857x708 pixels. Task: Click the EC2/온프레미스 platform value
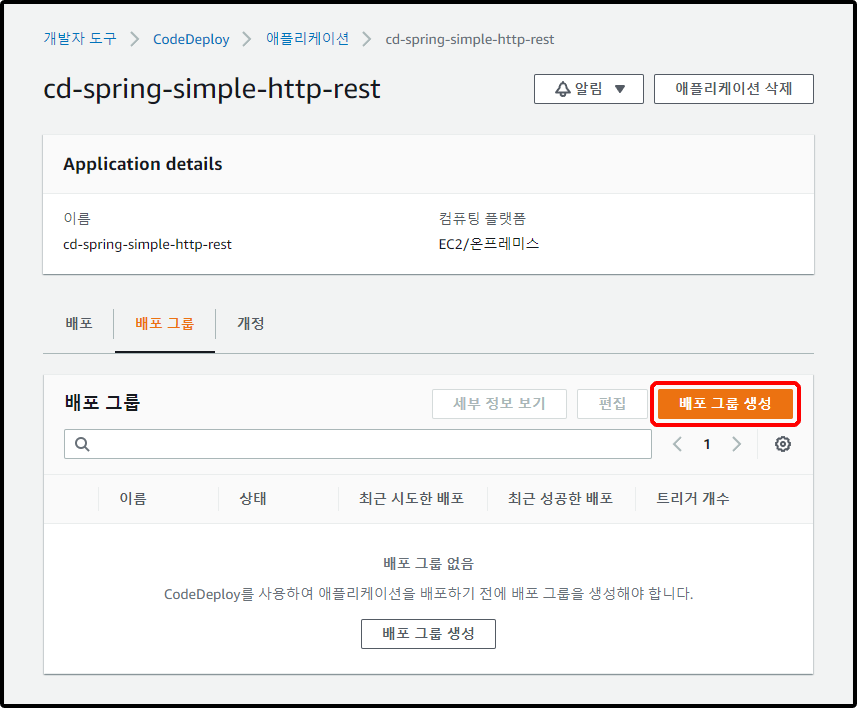point(489,244)
